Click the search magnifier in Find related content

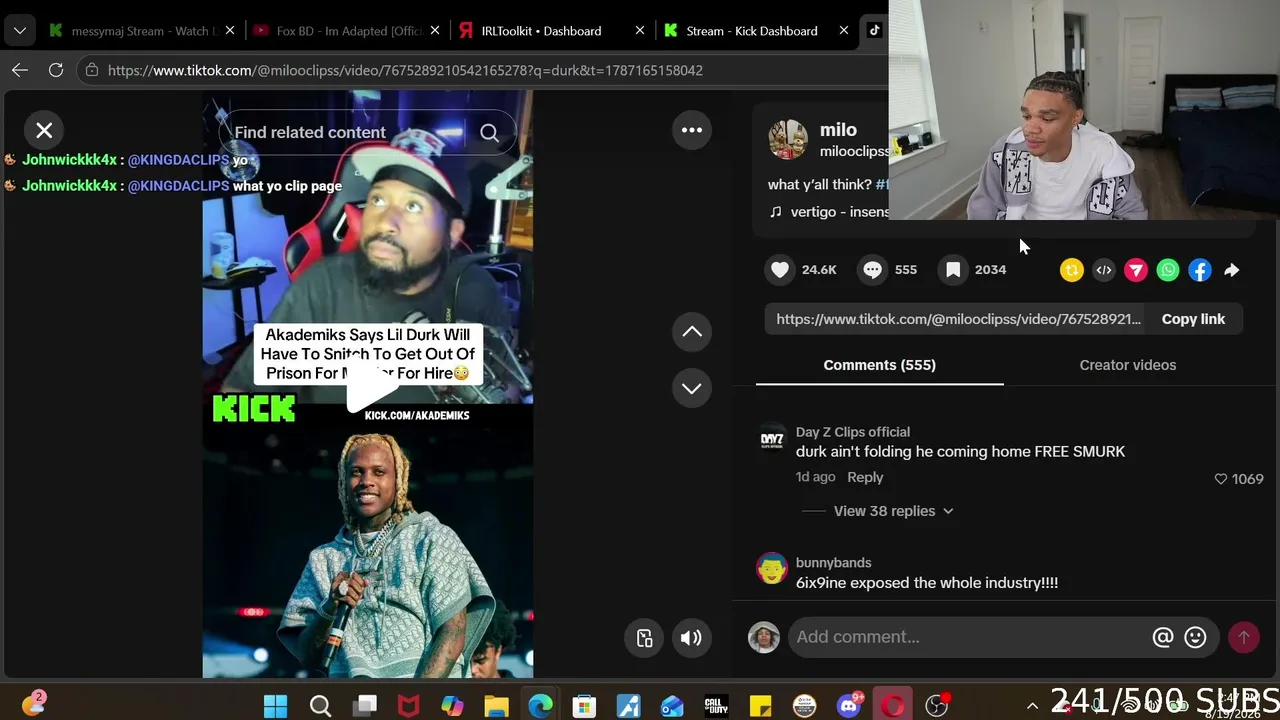pyautogui.click(x=489, y=132)
